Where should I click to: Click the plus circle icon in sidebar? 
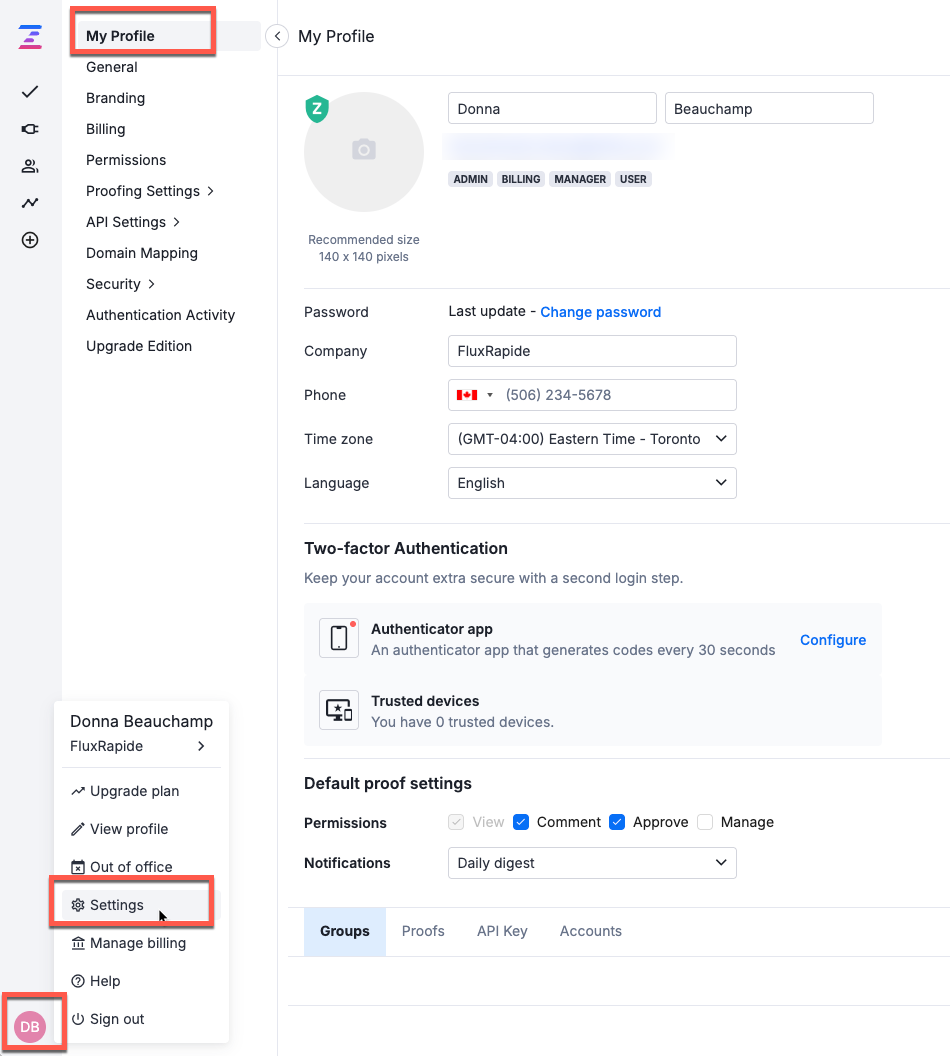coord(30,240)
